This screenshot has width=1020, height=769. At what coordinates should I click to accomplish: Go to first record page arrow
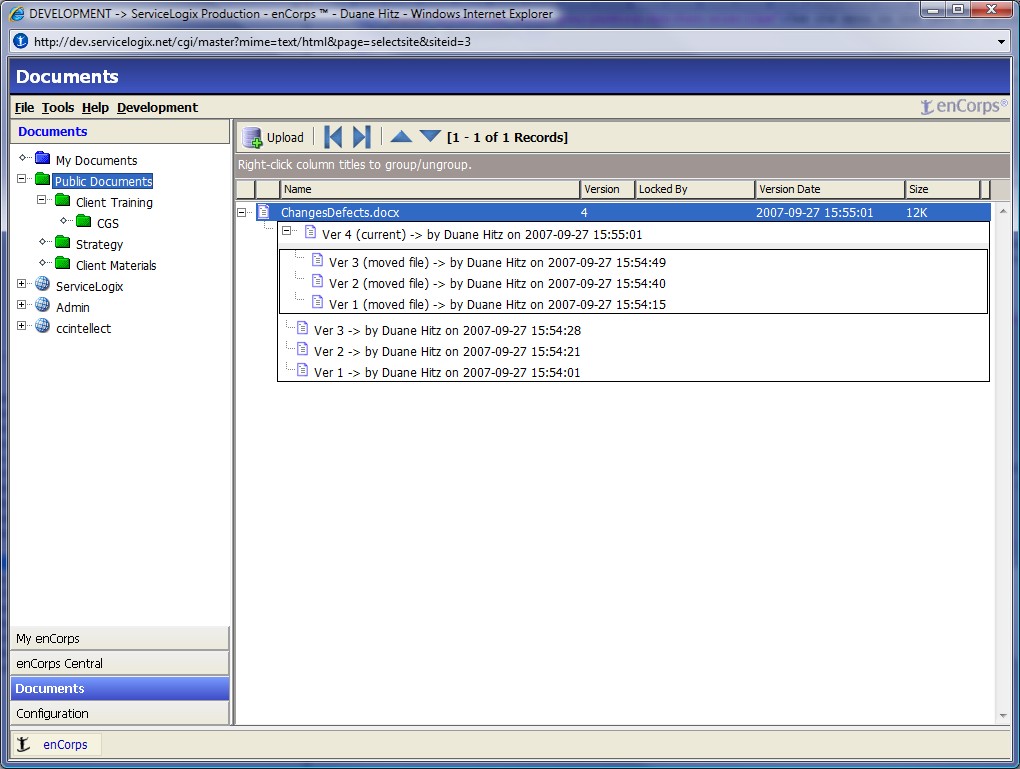(333, 137)
